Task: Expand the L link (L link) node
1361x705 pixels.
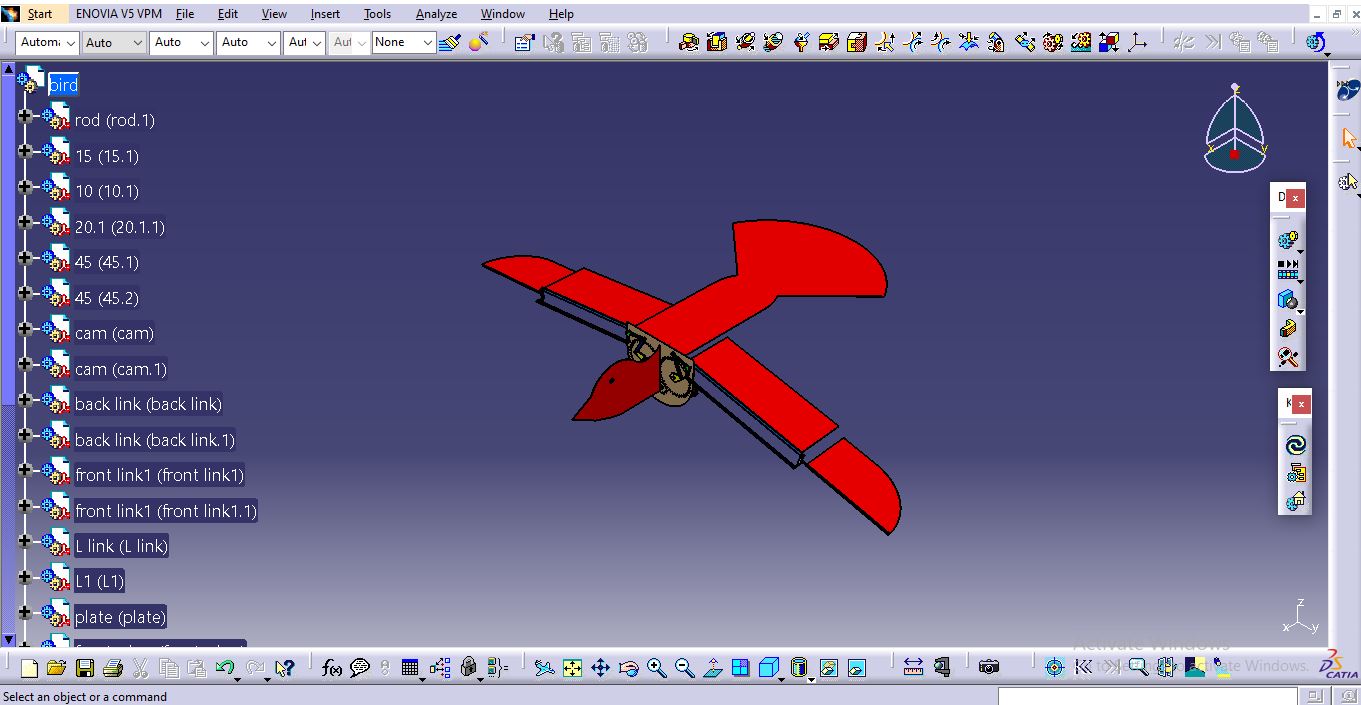Action: [25, 542]
